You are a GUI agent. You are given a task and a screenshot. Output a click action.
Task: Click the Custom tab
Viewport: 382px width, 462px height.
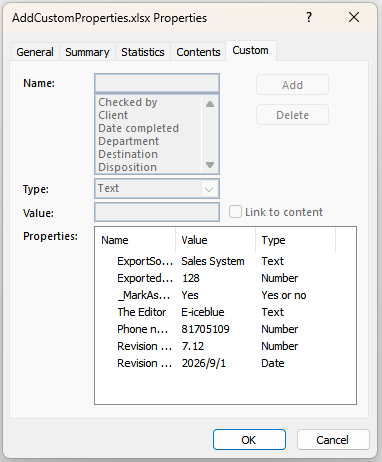(x=250, y=50)
